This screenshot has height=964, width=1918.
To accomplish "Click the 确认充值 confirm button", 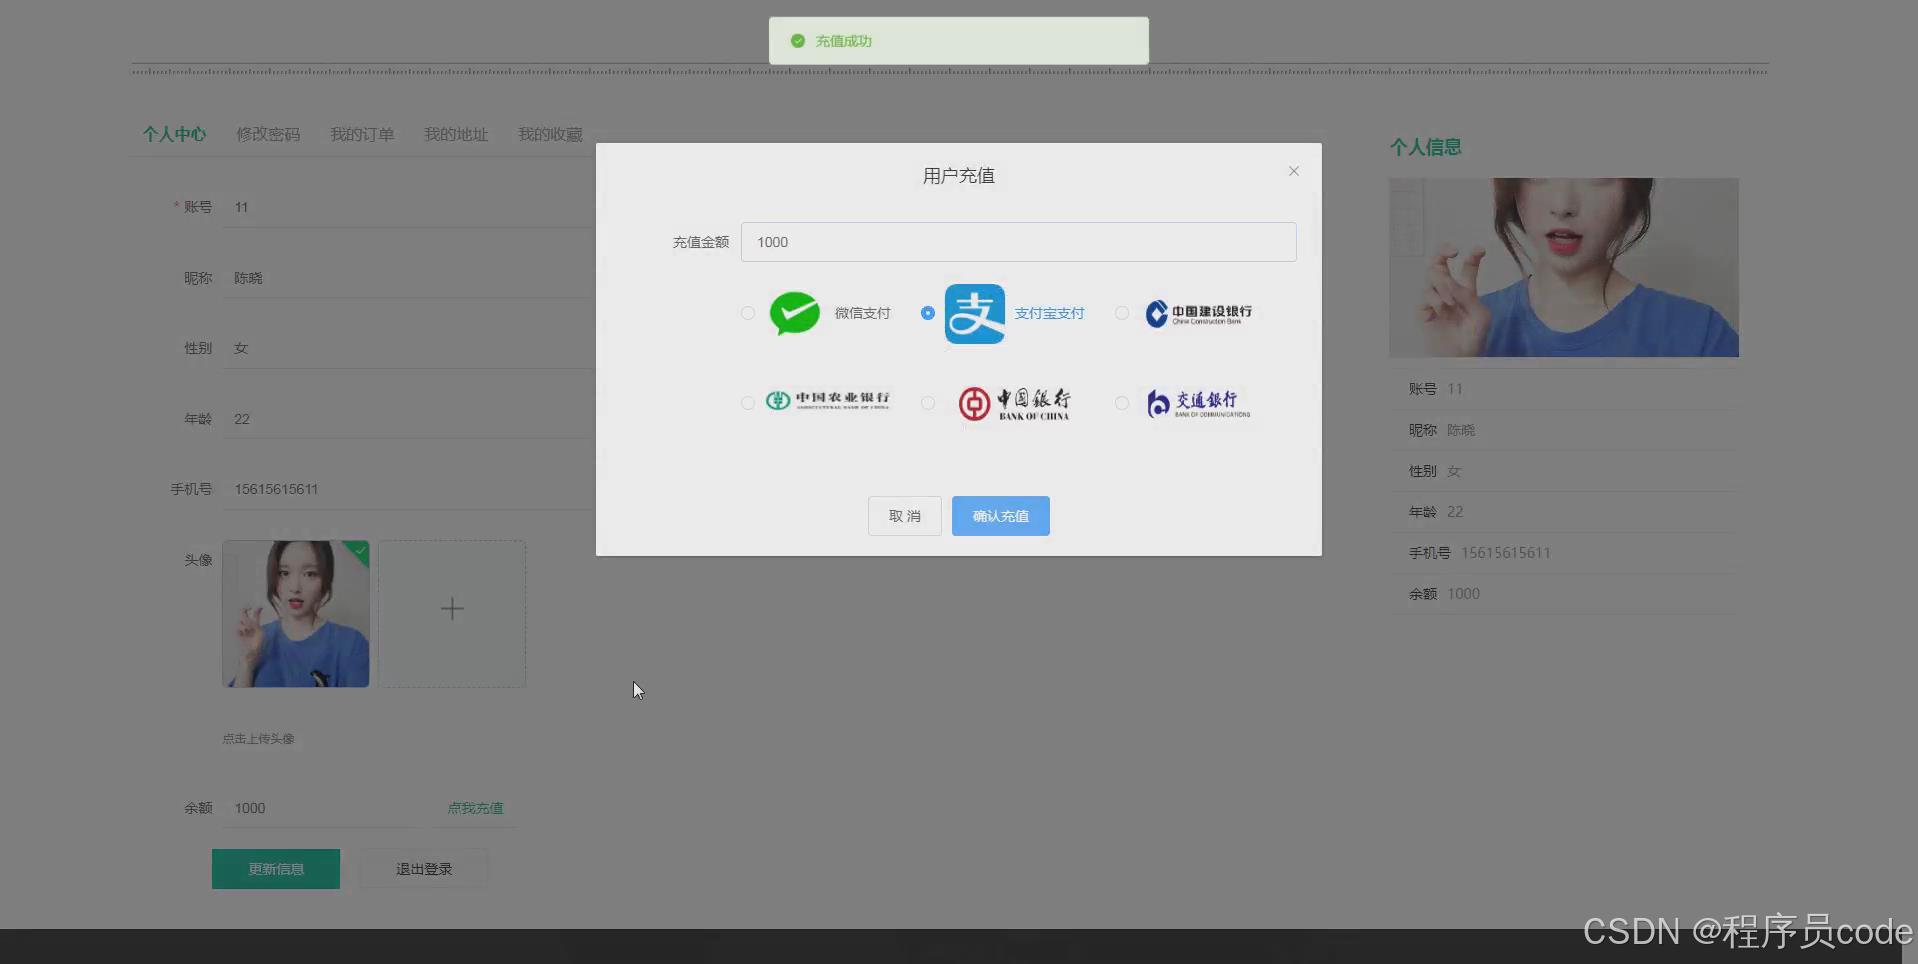I will pos(1000,516).
